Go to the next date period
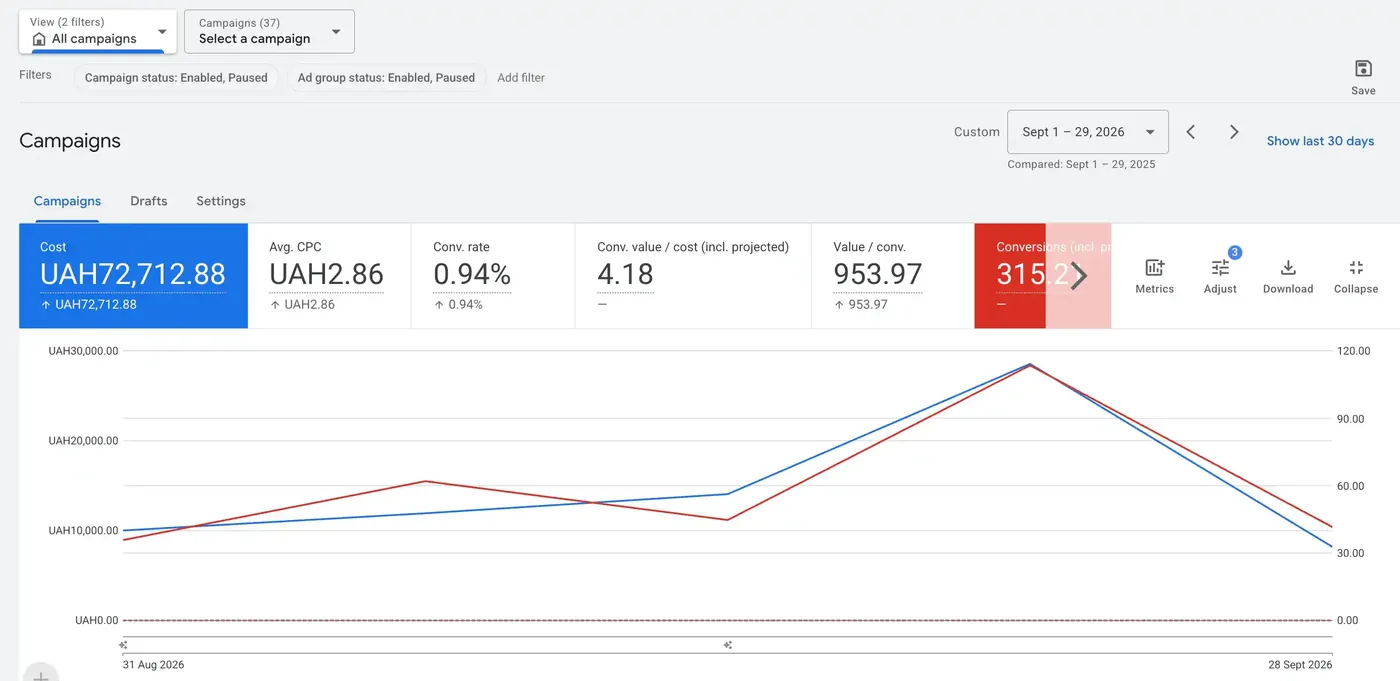The width and height of the screenshot is (1400, 681). pos(1234,132)
